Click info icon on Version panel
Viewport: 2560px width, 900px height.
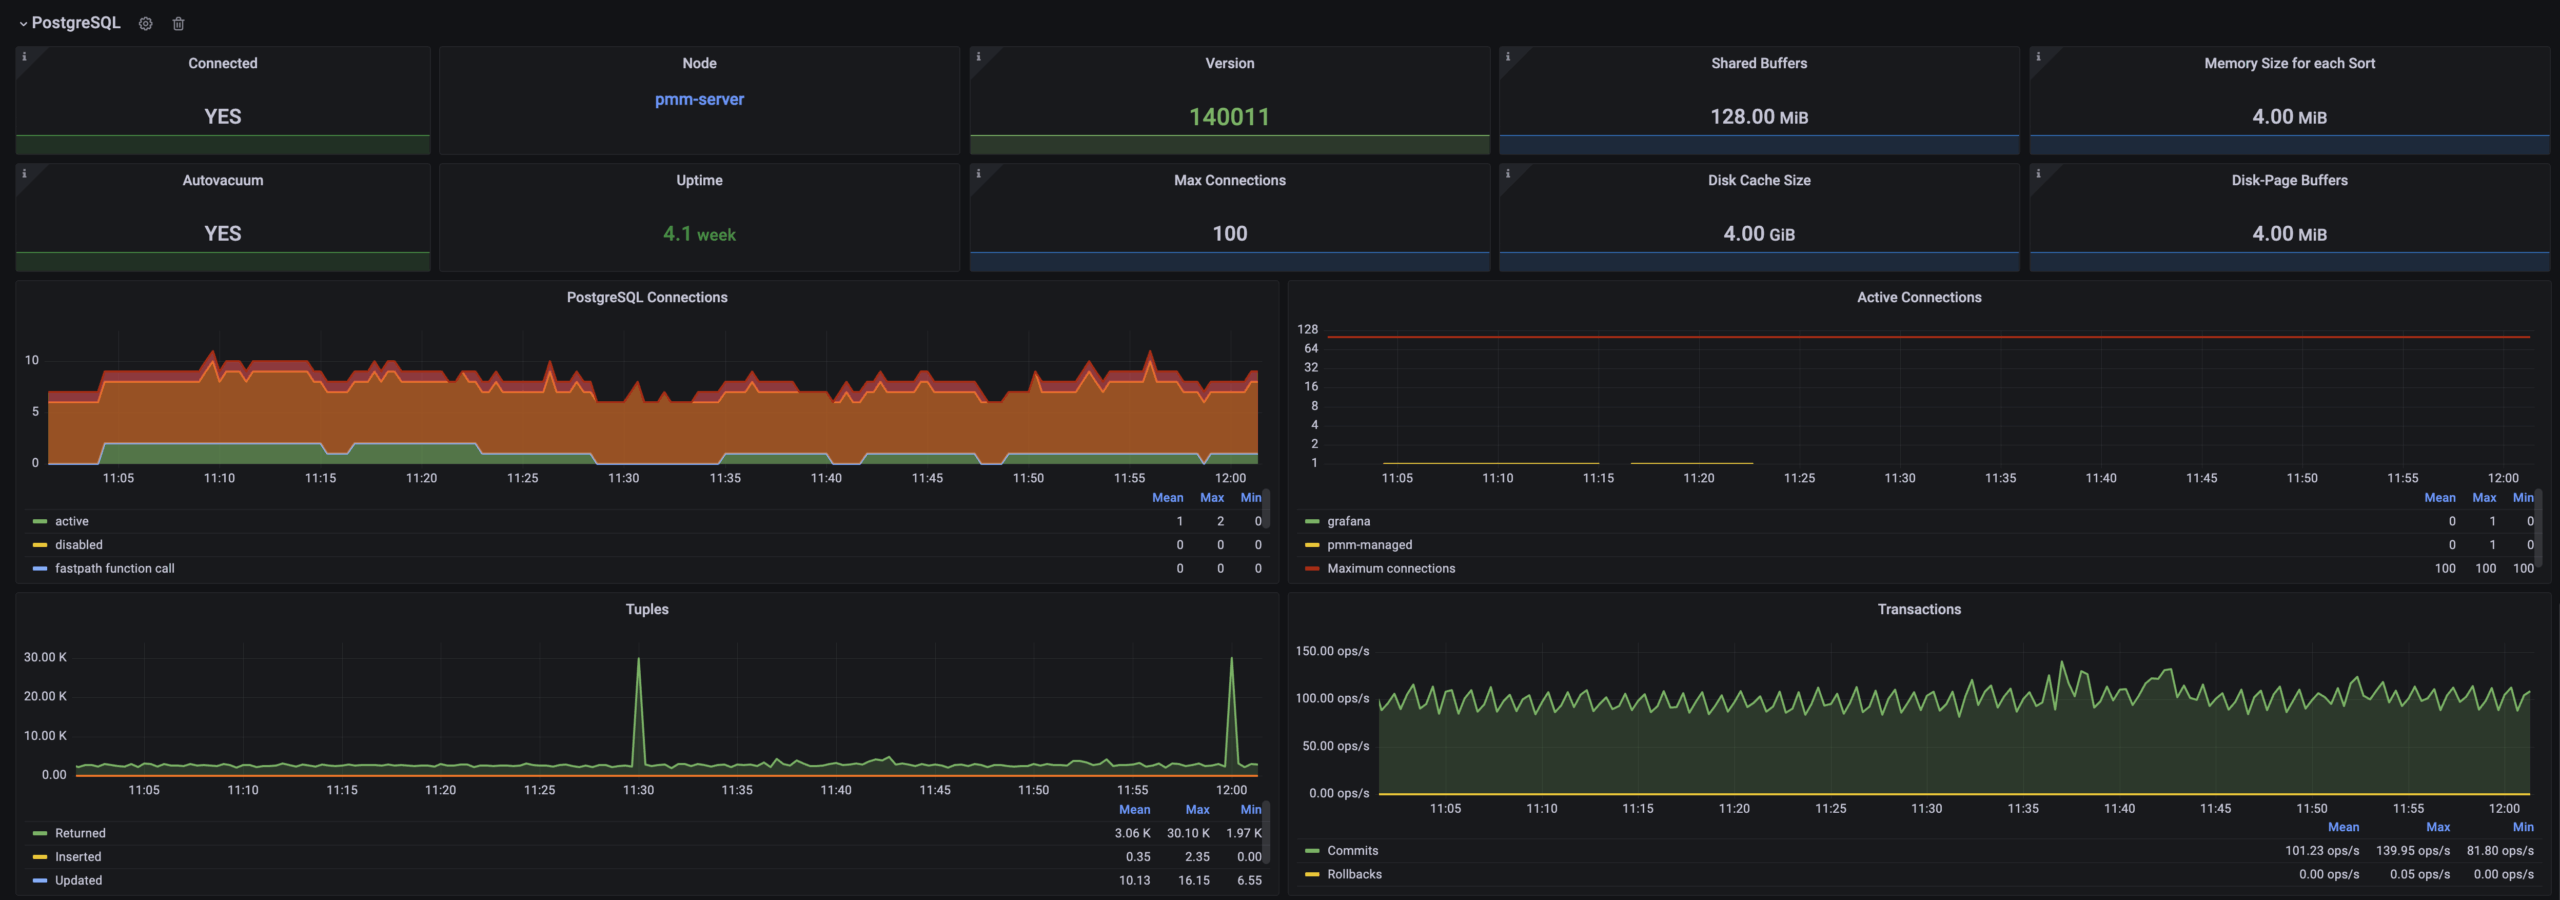pos(978,57)
